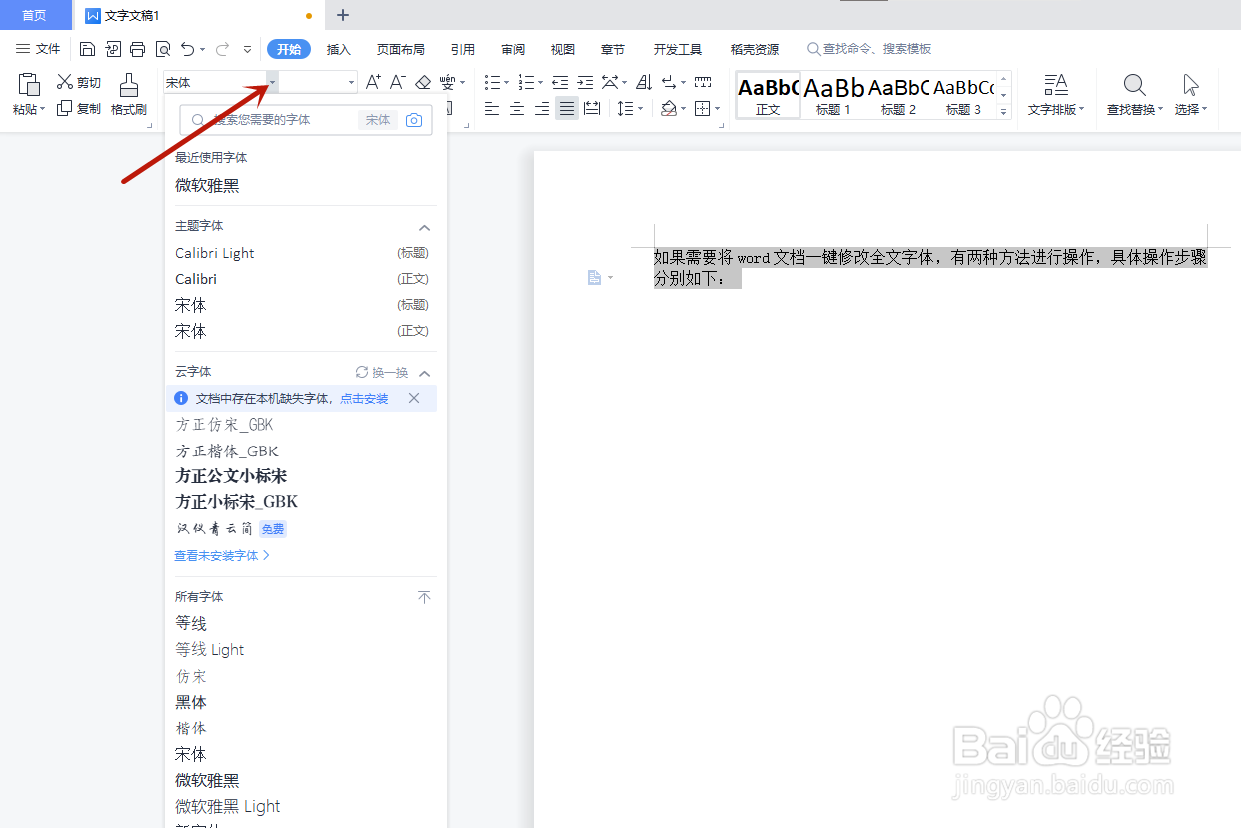Click the decrease indent icon
The height and width of the screenshot is (828, 1241).
(560, 82)
